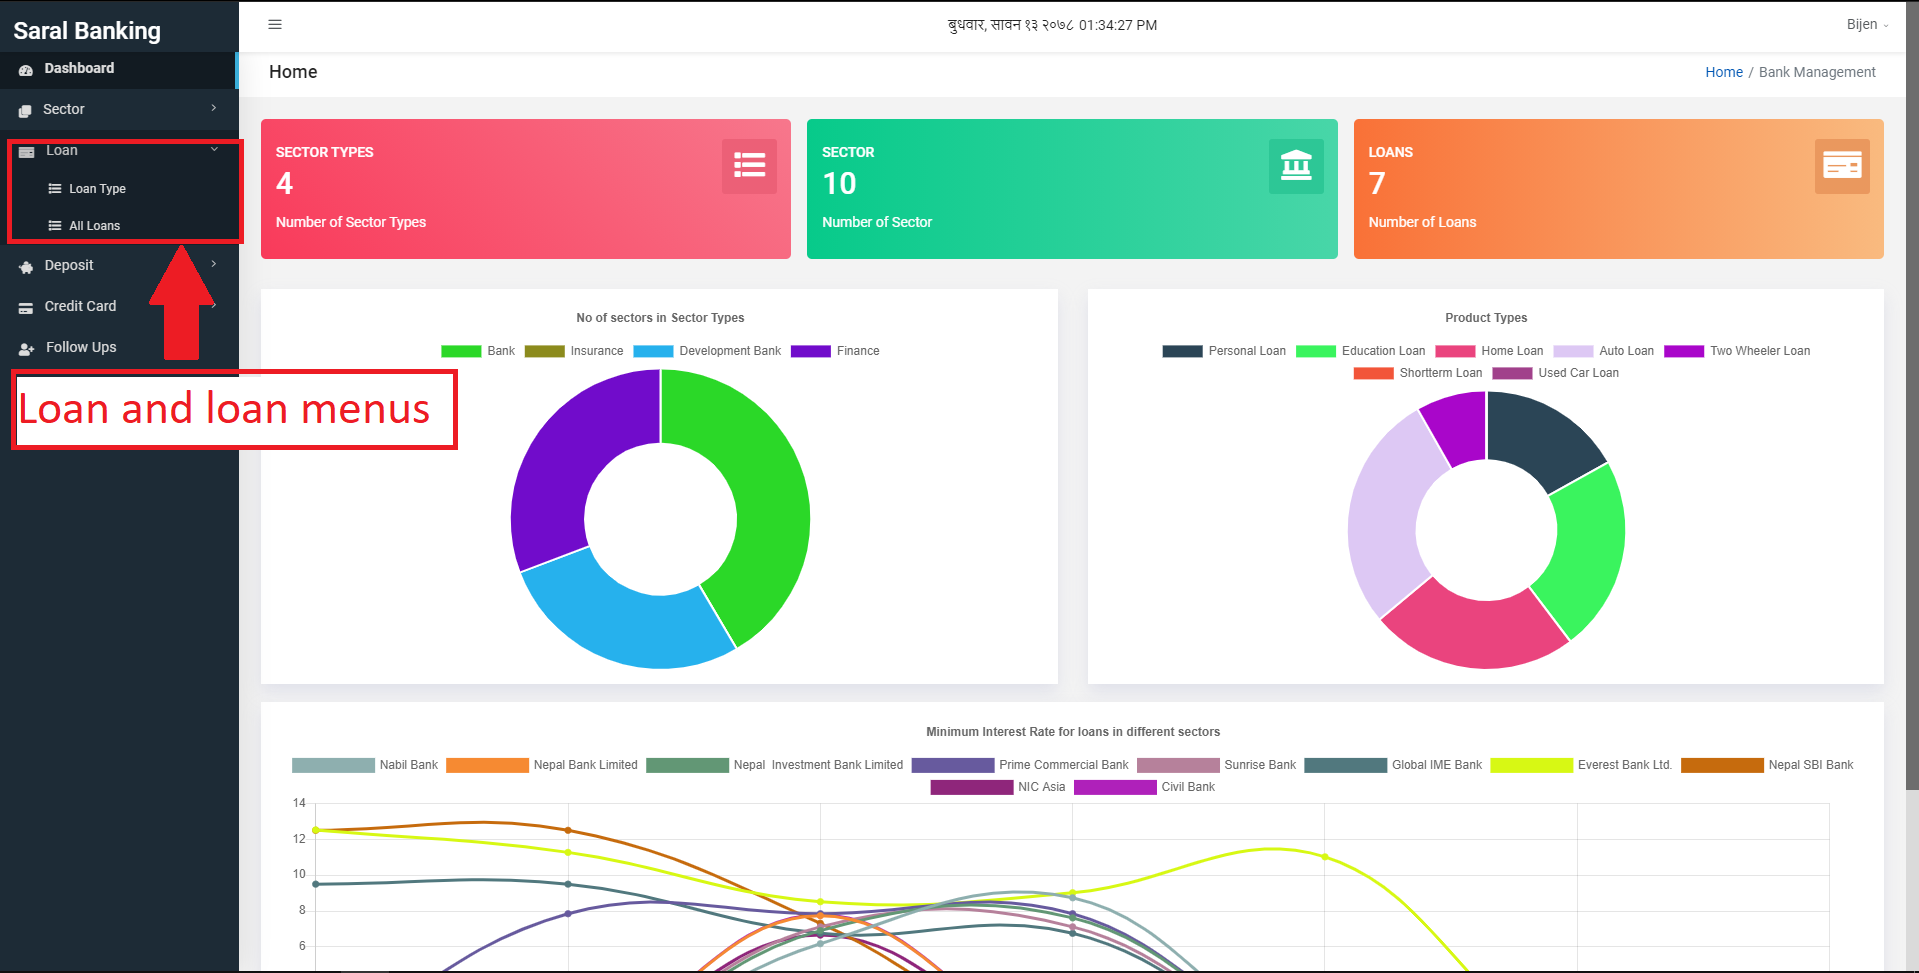Hide Global IME Bank line via legend
1919x973 pixels.
point(1394,765)
